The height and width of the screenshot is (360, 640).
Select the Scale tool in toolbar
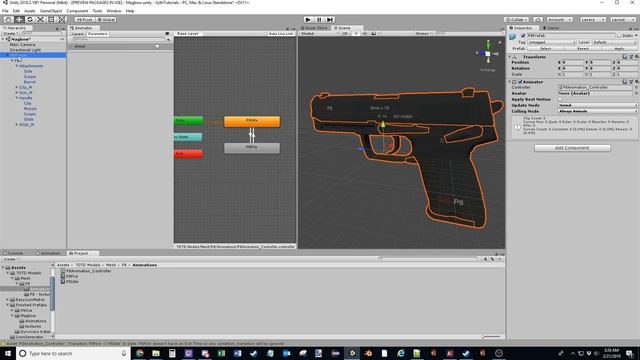click(x=40, y=20)
